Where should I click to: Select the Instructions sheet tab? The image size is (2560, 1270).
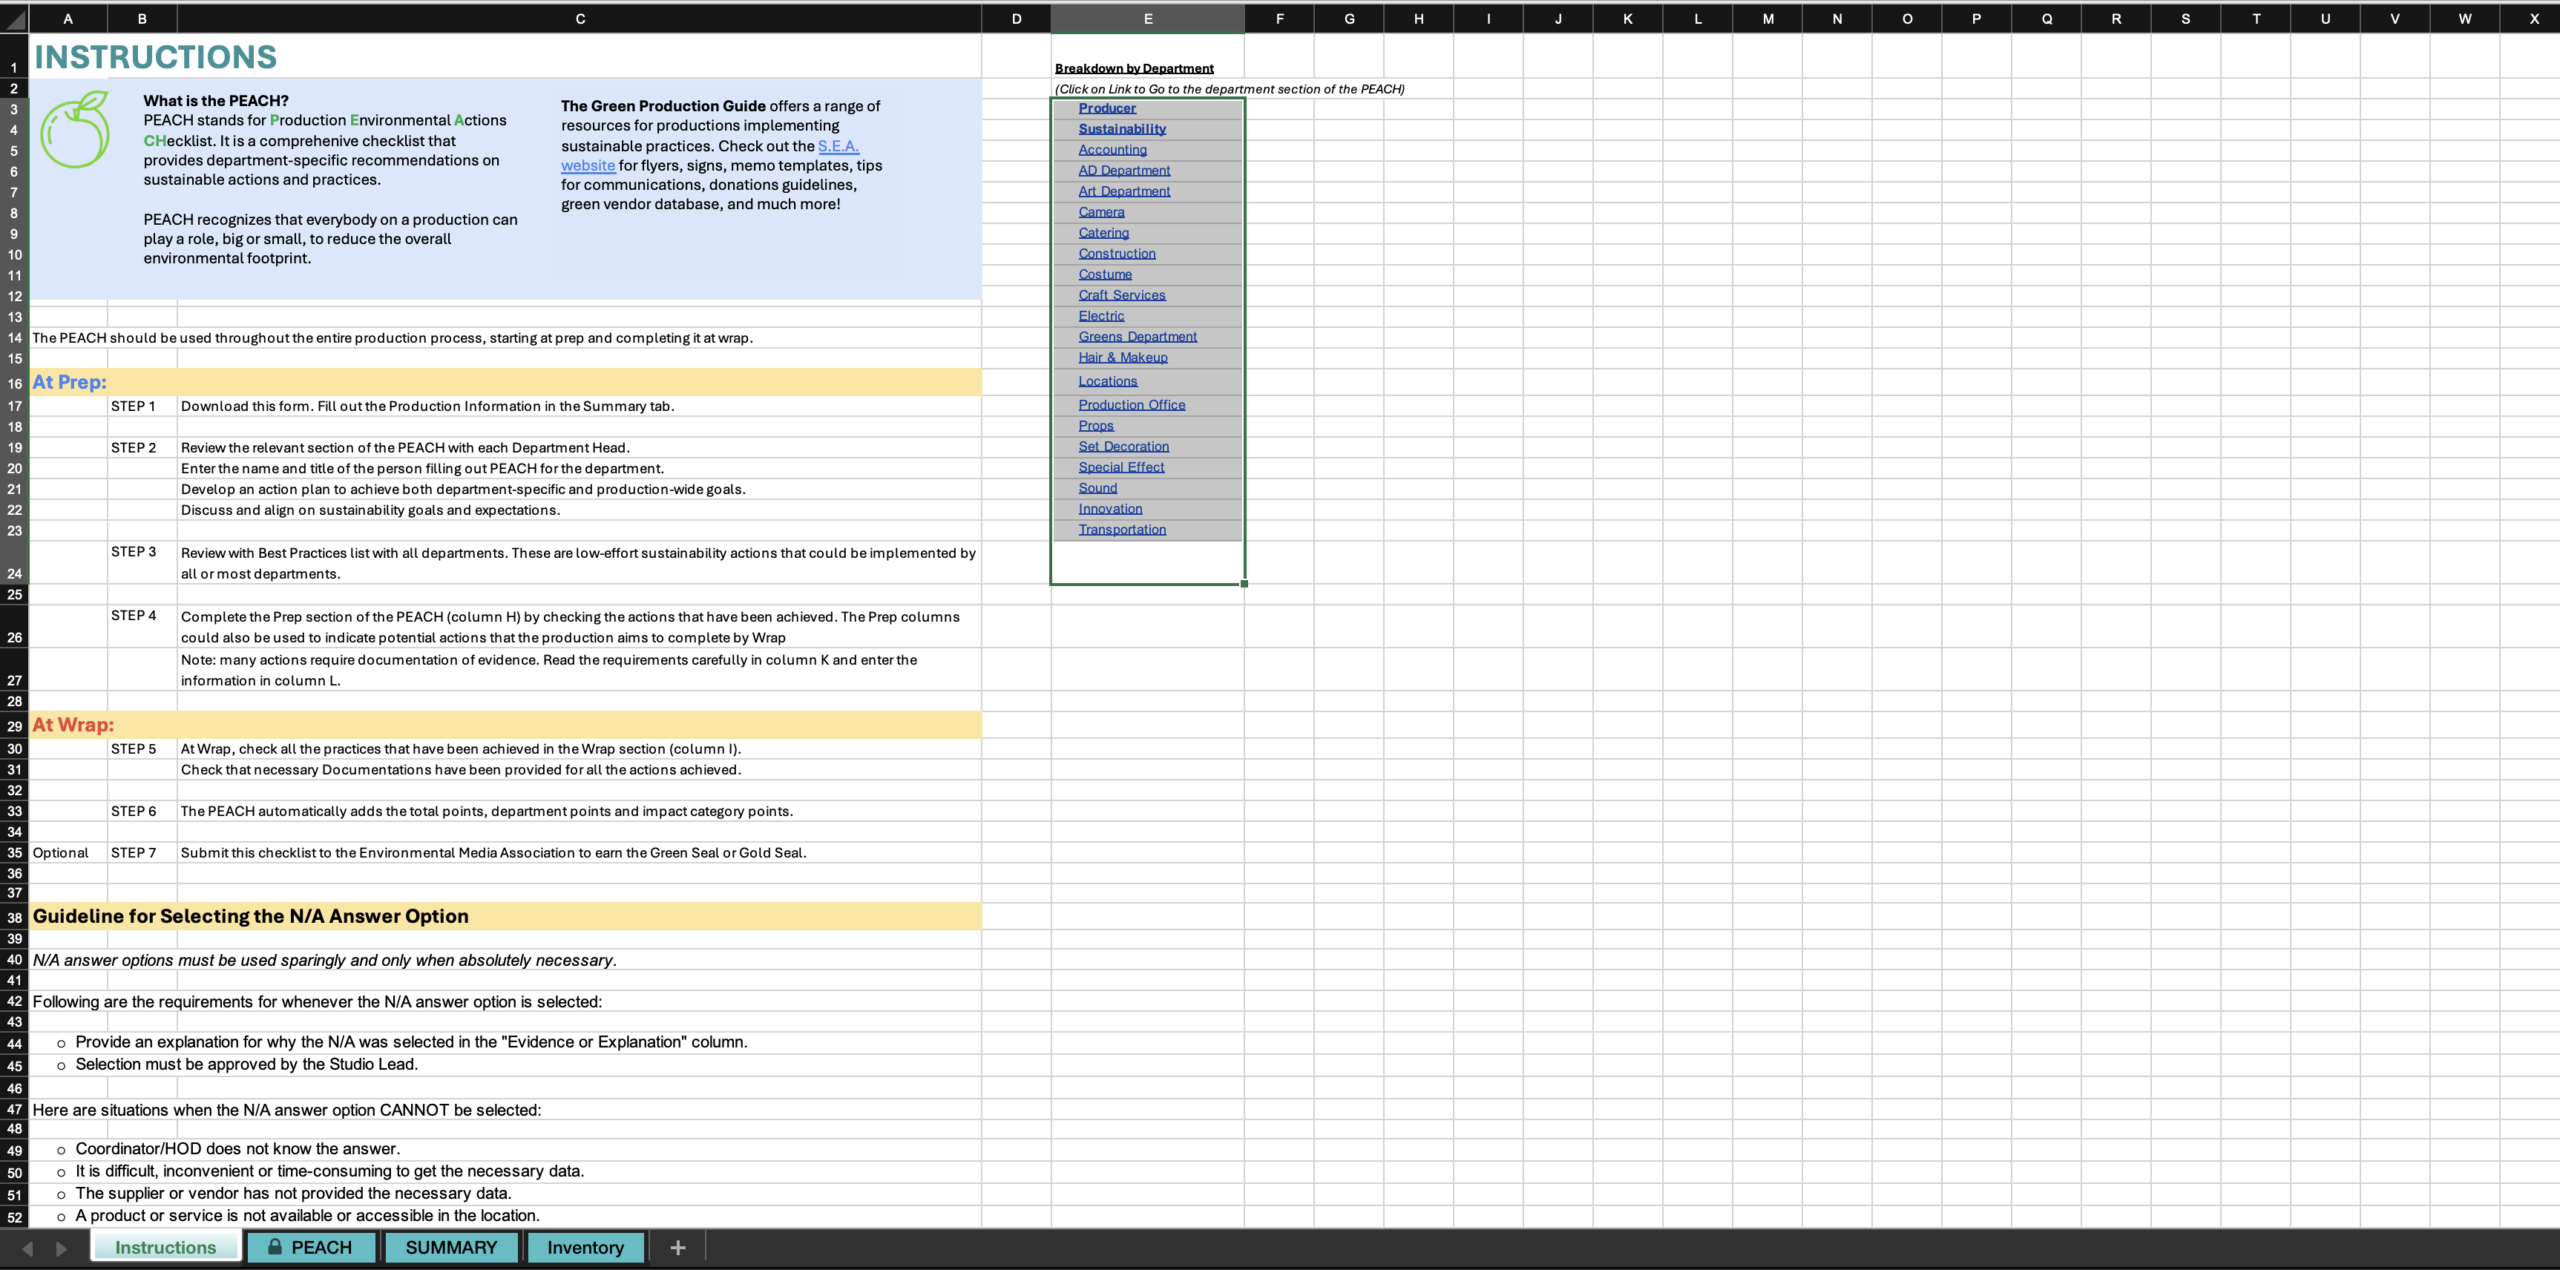coord(165,1247)
